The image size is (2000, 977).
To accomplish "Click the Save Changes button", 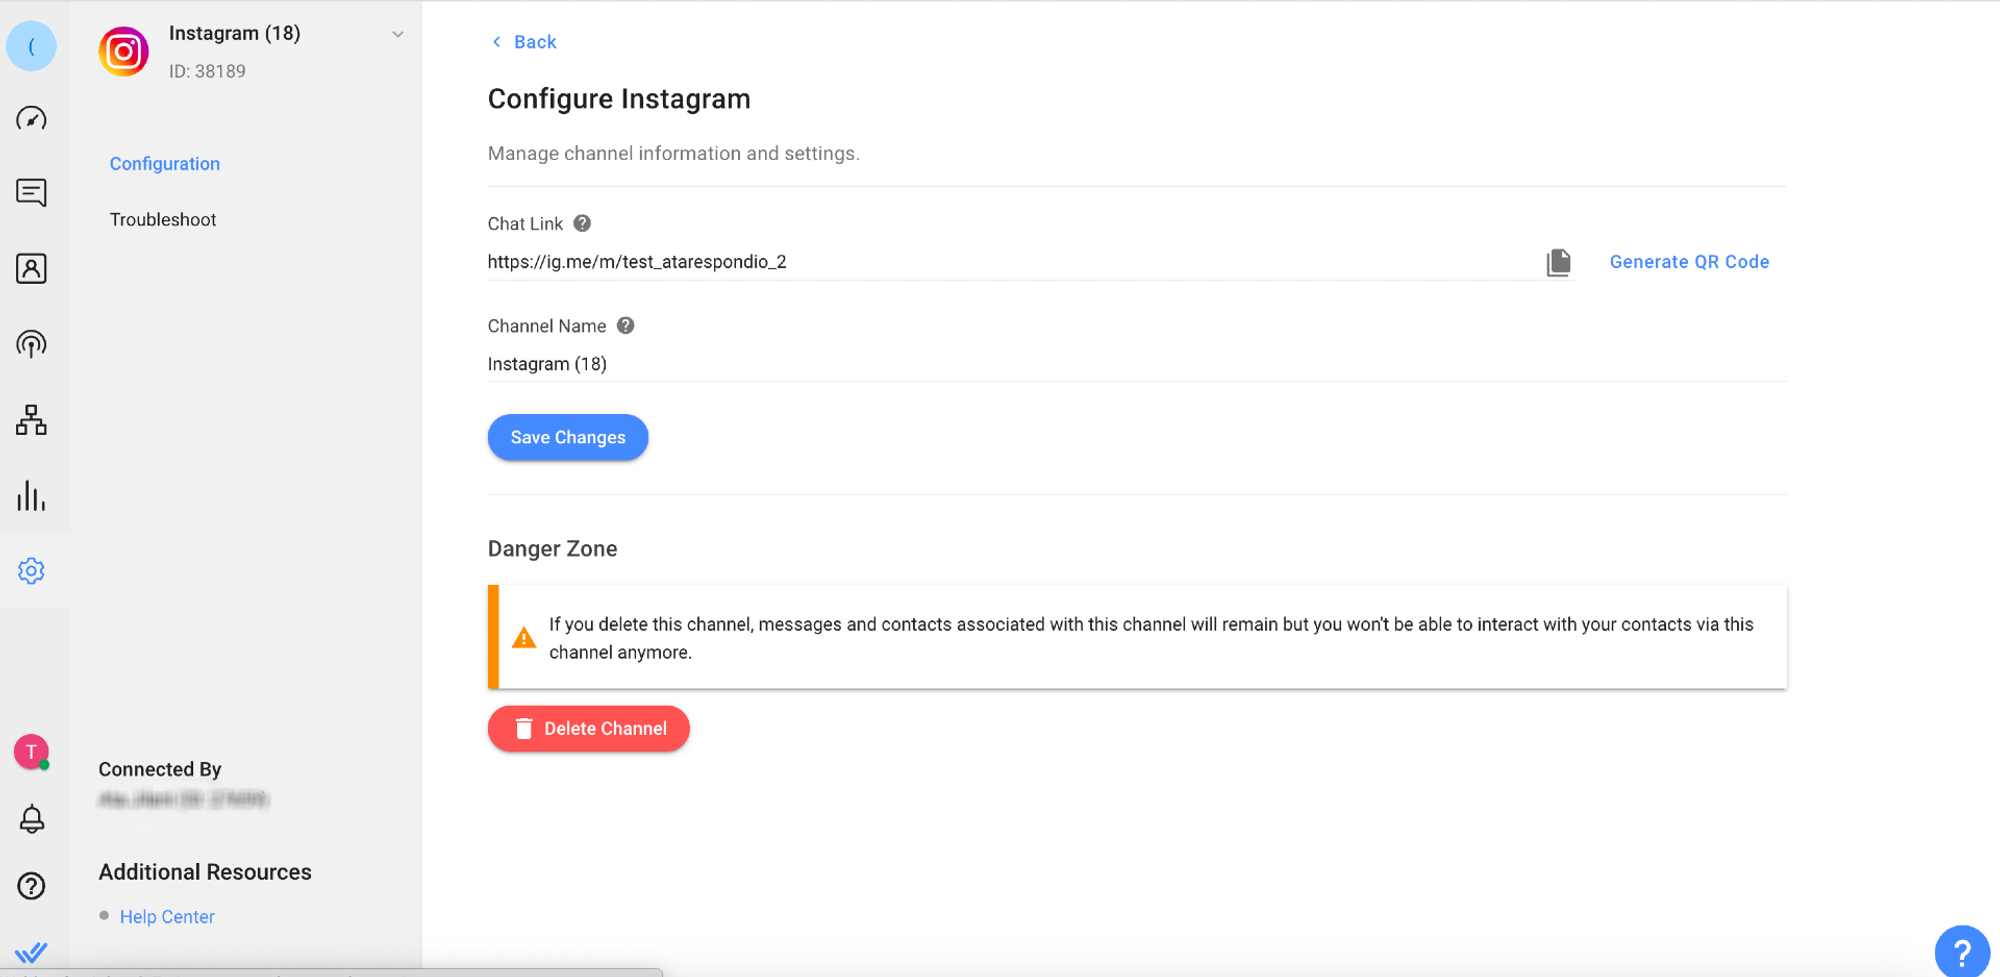I will pos(567,438).
